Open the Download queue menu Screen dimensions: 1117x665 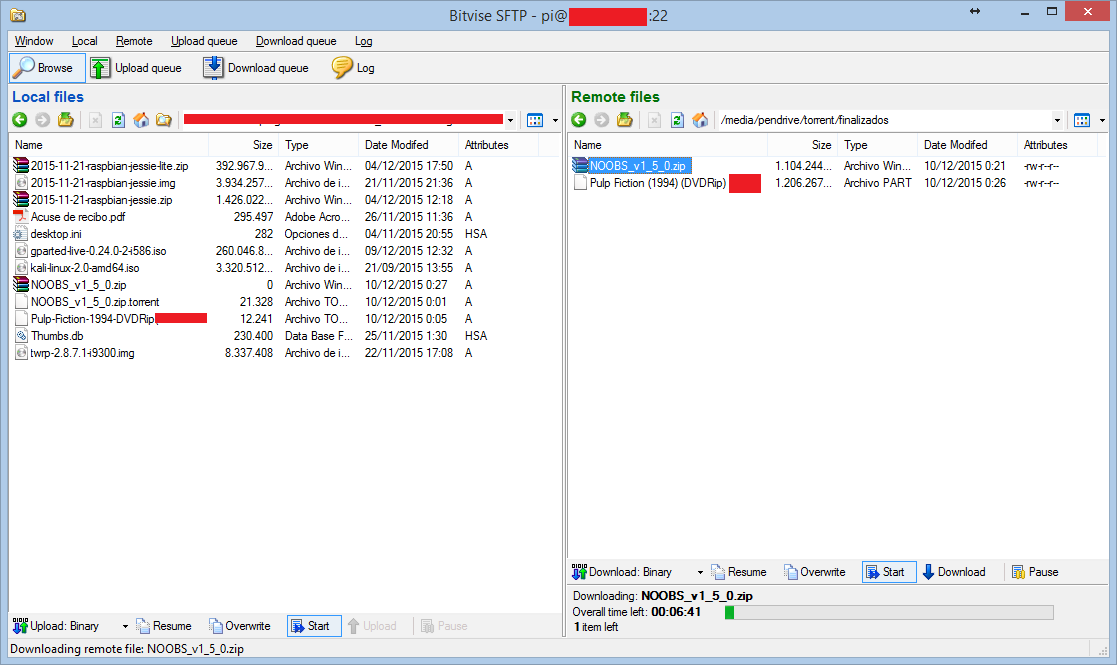pos(296,41)
